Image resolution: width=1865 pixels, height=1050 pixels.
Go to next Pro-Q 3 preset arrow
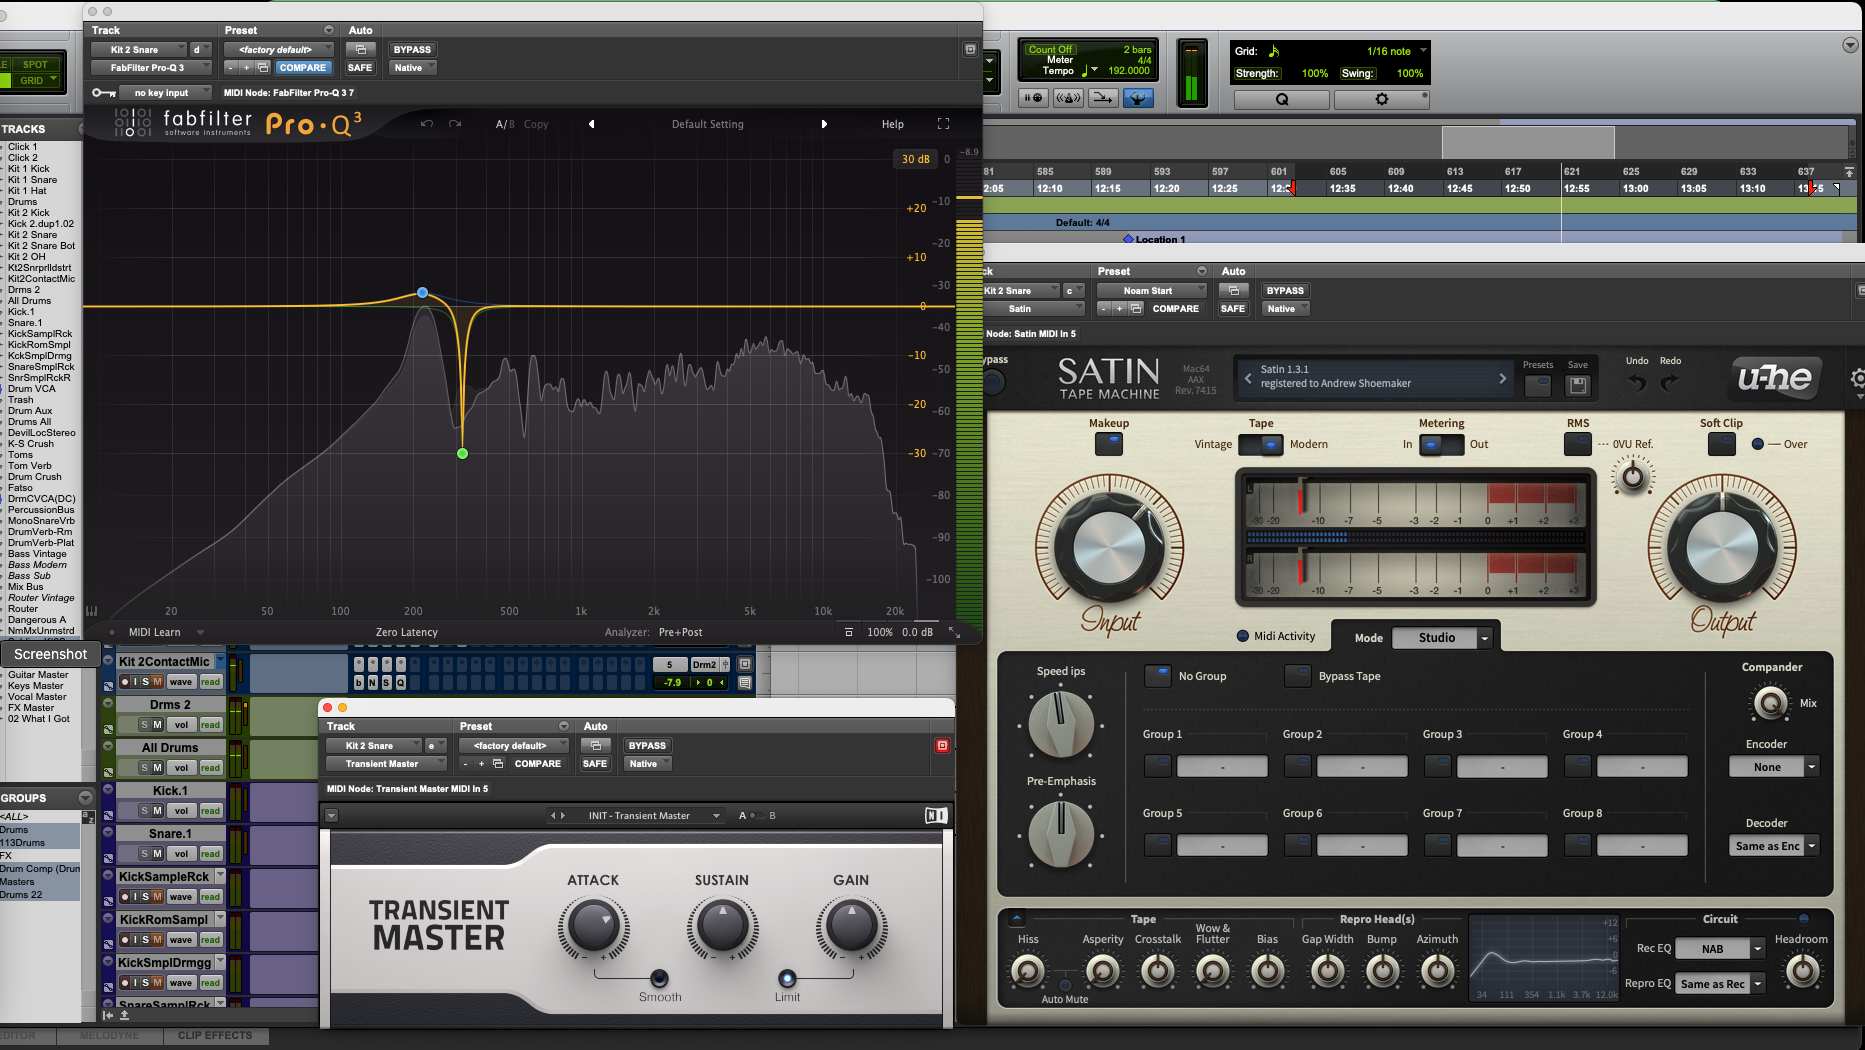pyautogui.click(x=824, y=124)
